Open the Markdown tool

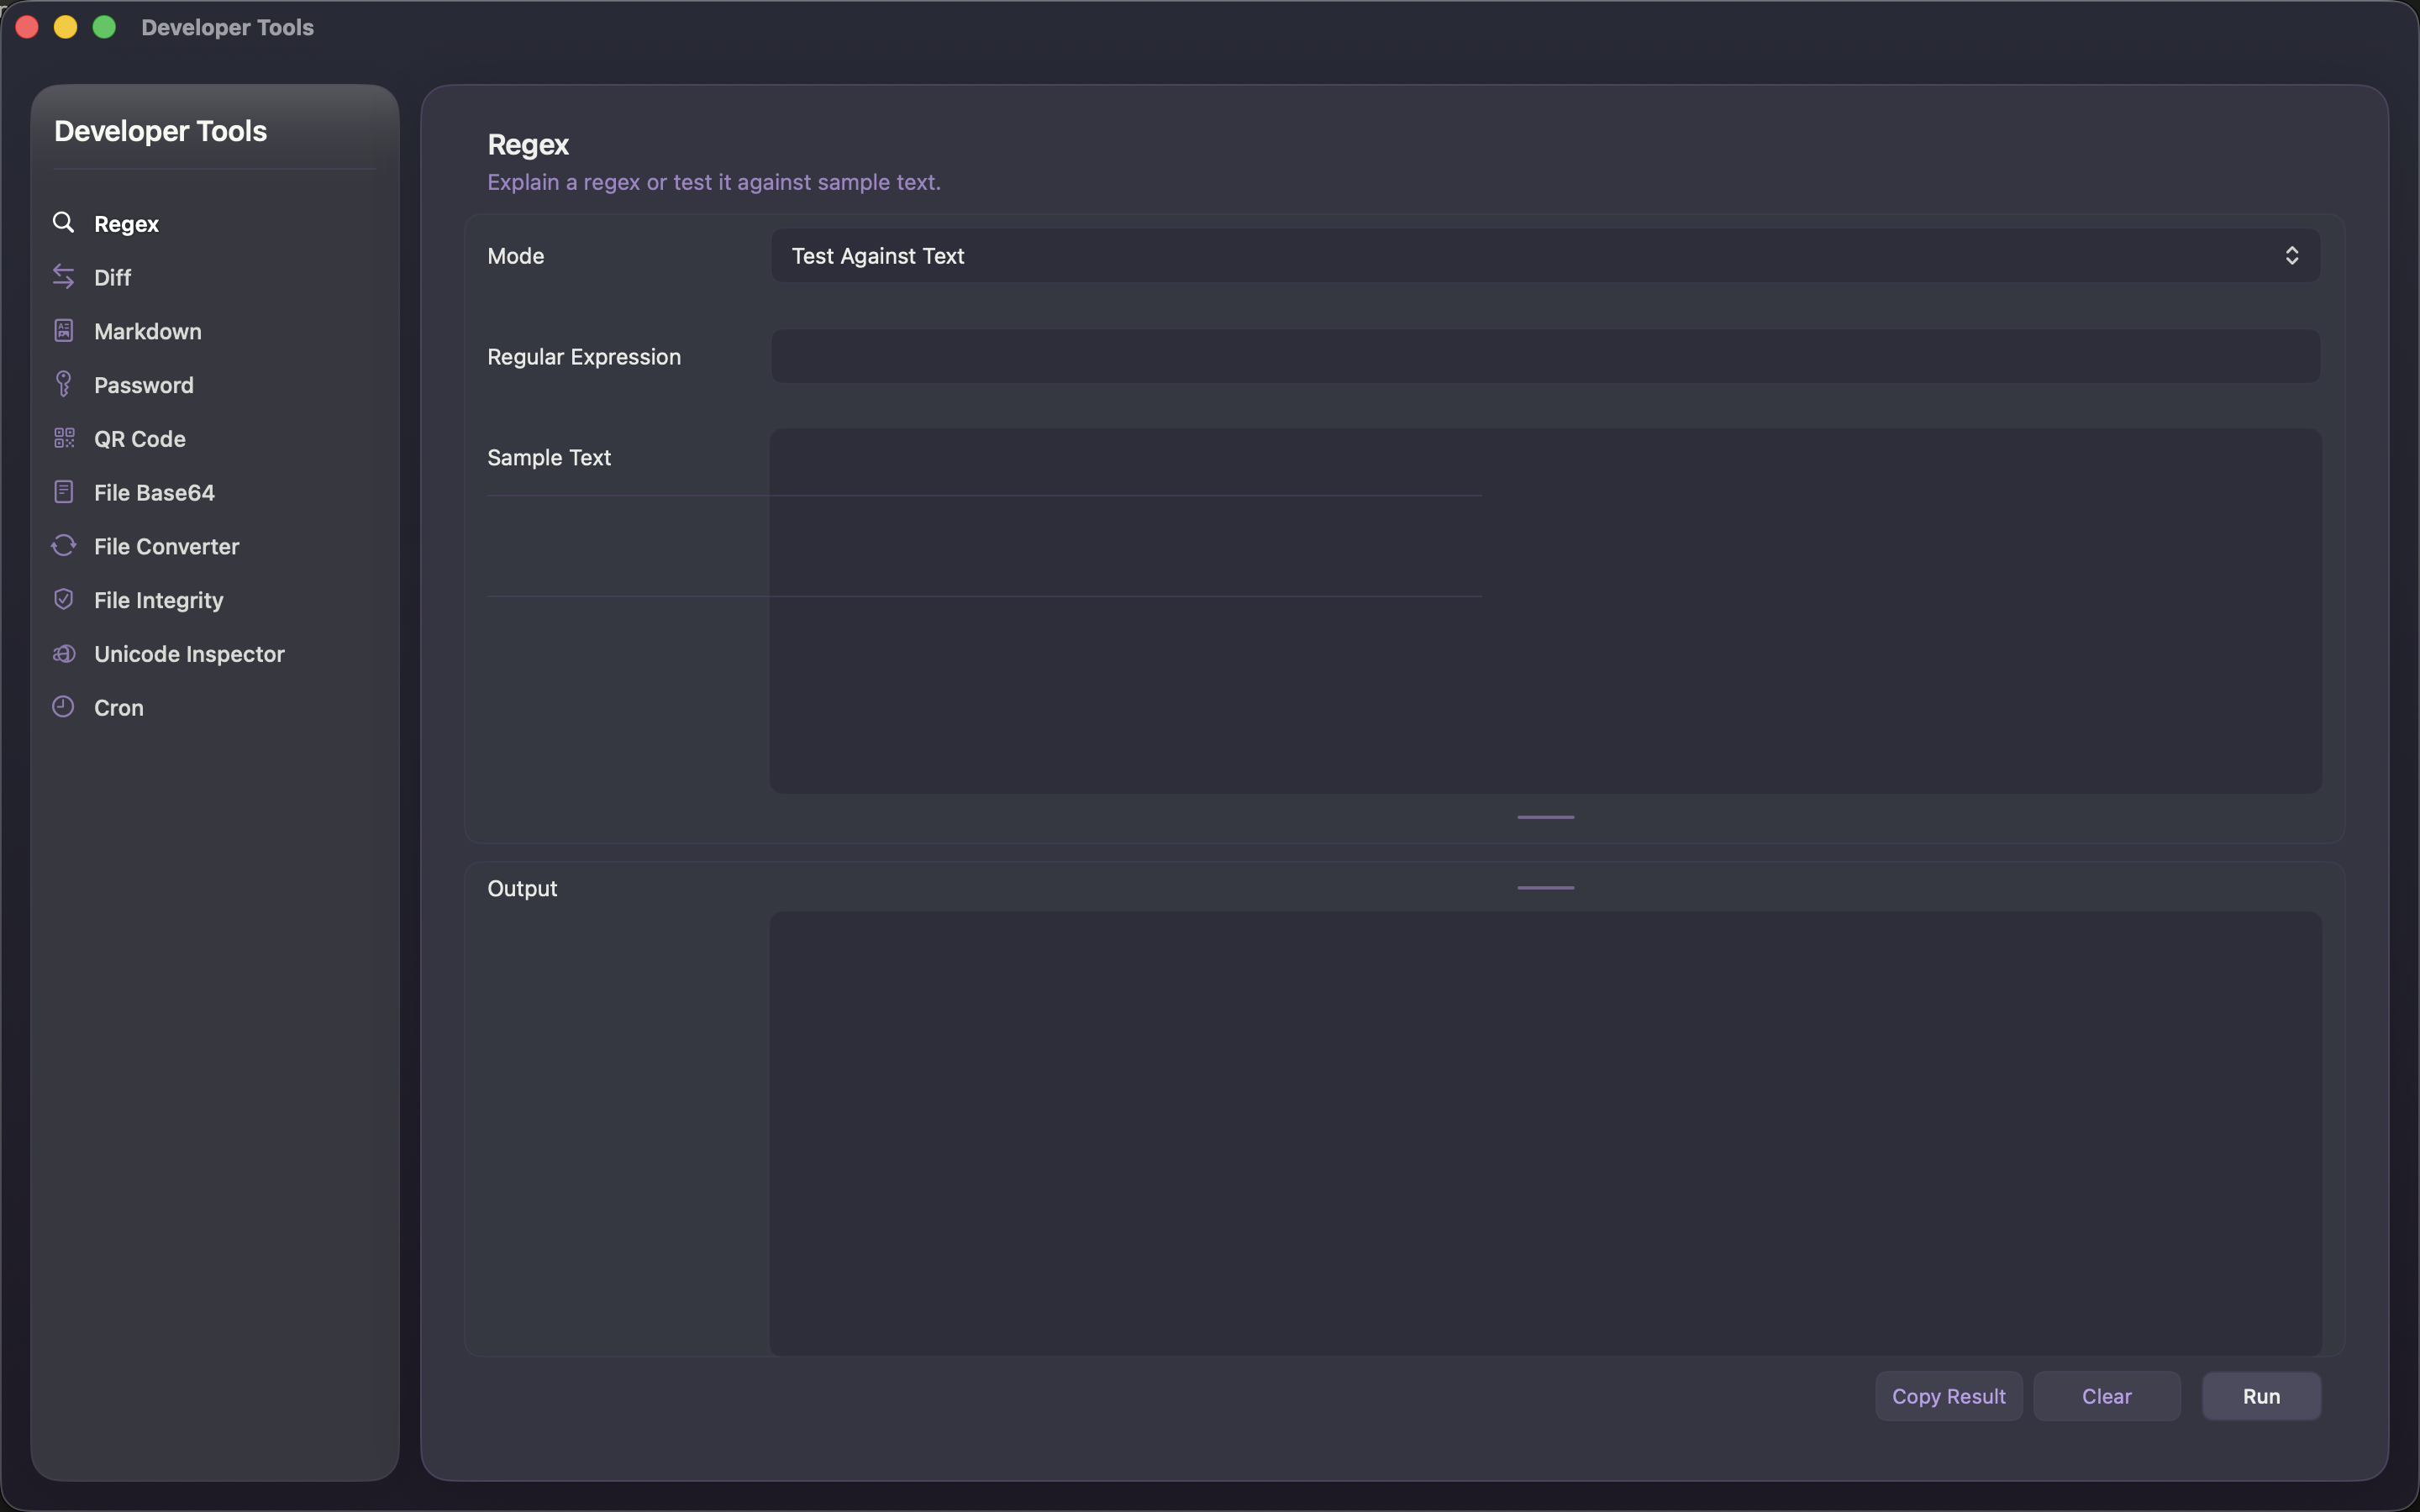click(148, 331)
